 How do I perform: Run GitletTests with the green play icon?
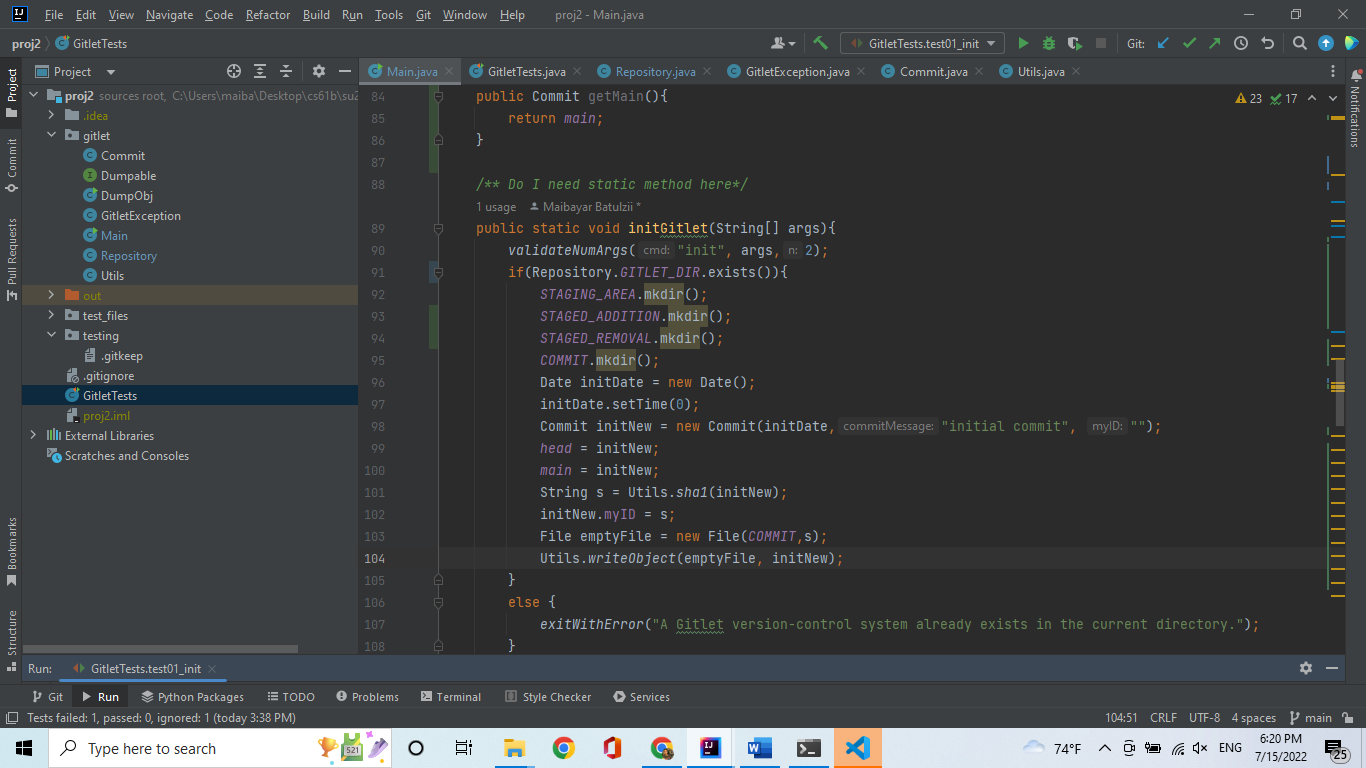click(x=1023, y=44)
